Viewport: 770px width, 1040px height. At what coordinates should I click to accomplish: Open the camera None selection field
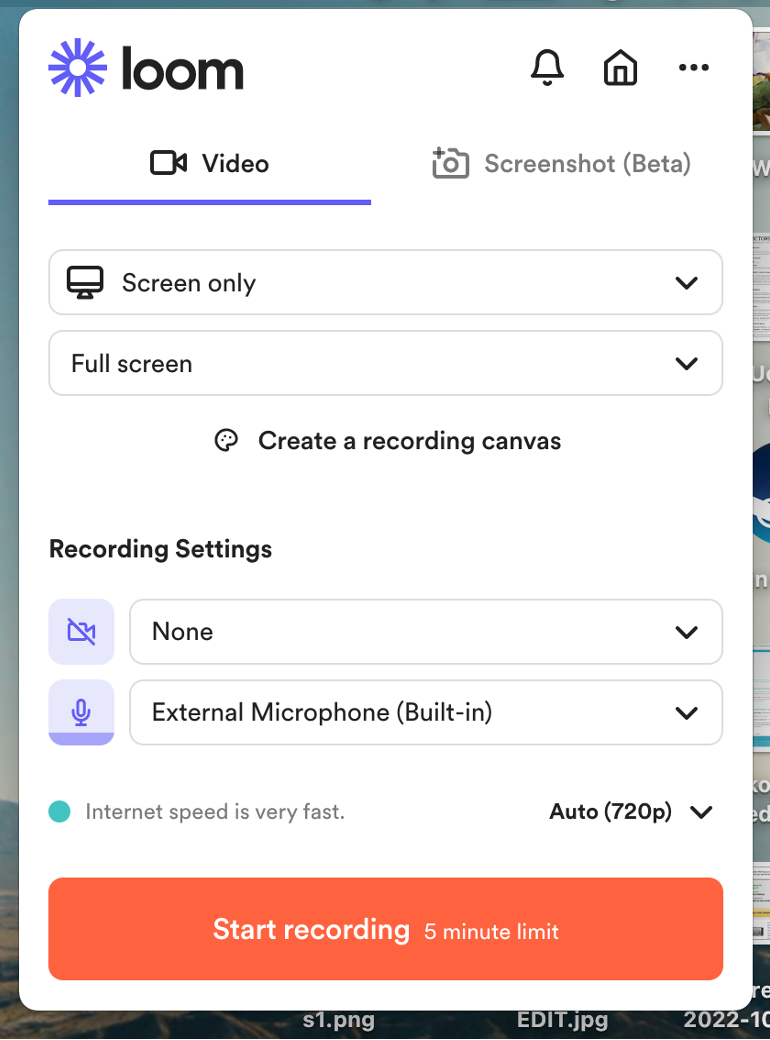point(426,631)
